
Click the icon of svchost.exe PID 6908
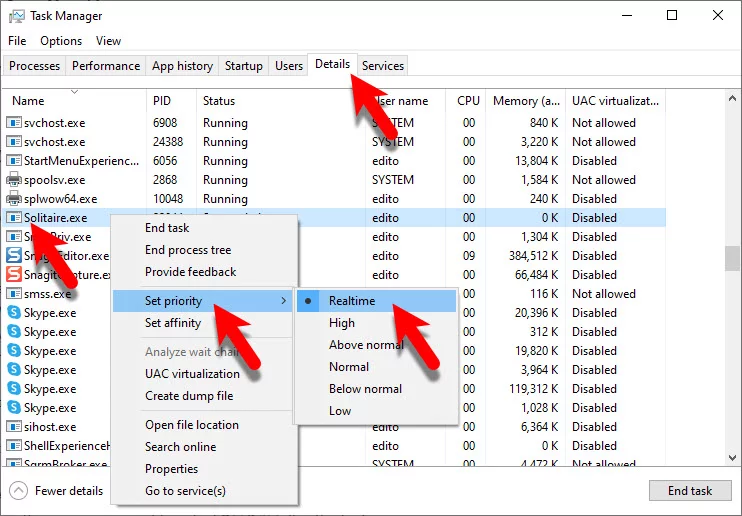14,123
